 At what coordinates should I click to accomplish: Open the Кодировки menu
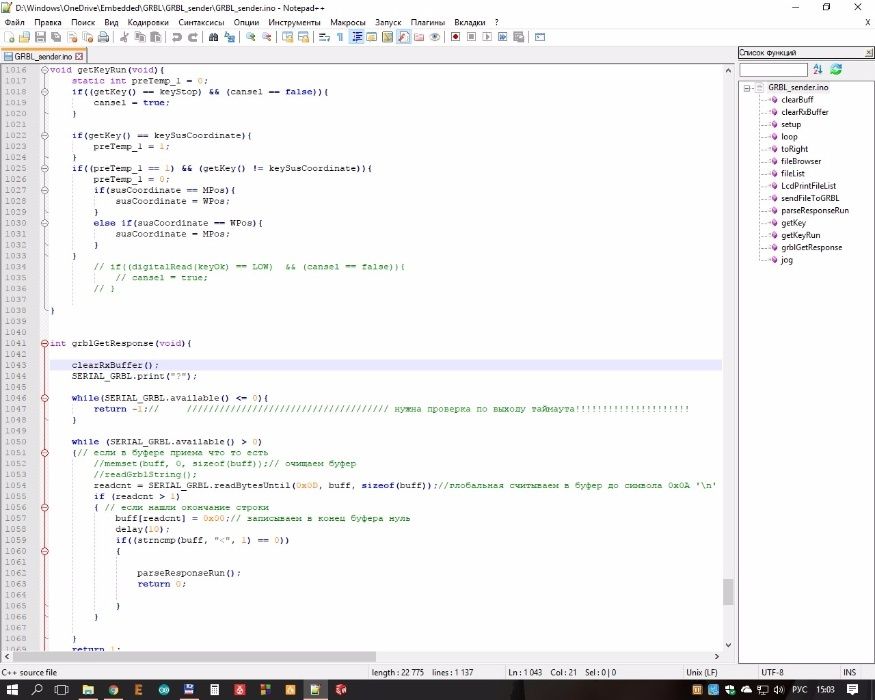click(x=149, y=22)
